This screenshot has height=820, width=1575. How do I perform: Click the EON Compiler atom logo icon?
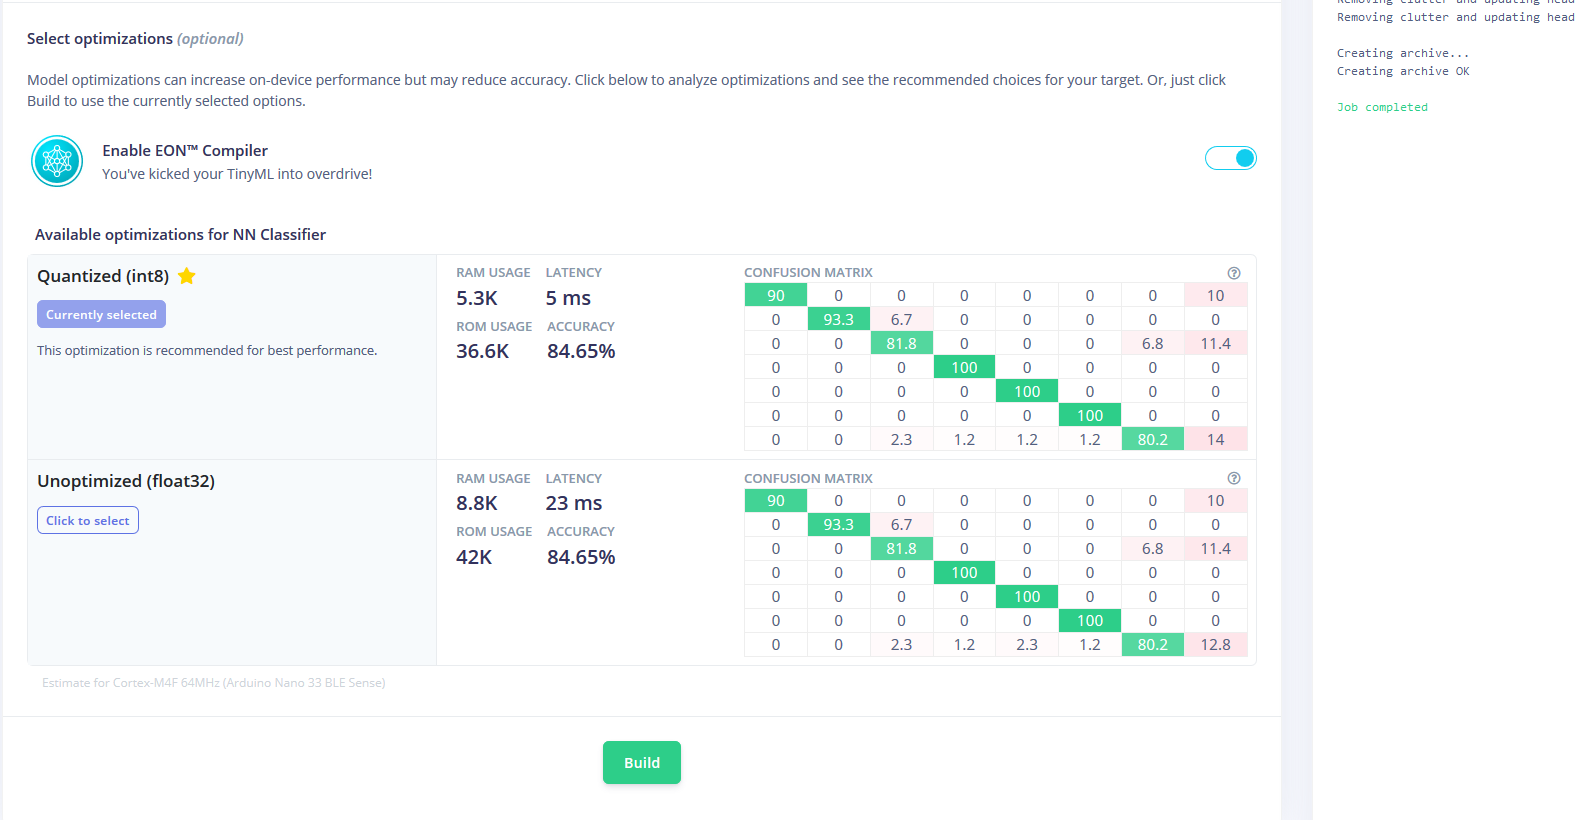[57, 161]
